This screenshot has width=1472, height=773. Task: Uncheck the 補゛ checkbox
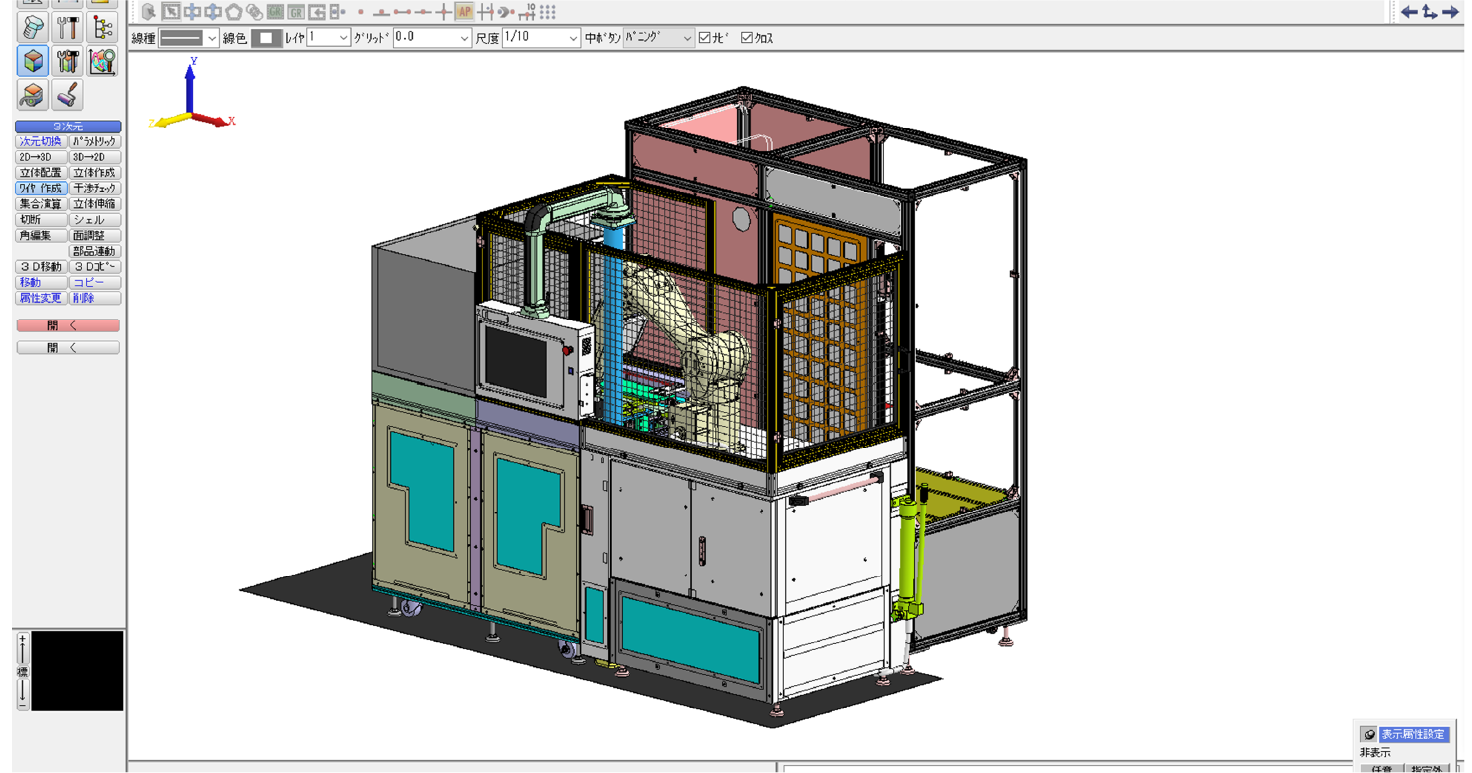click(705, 38)
